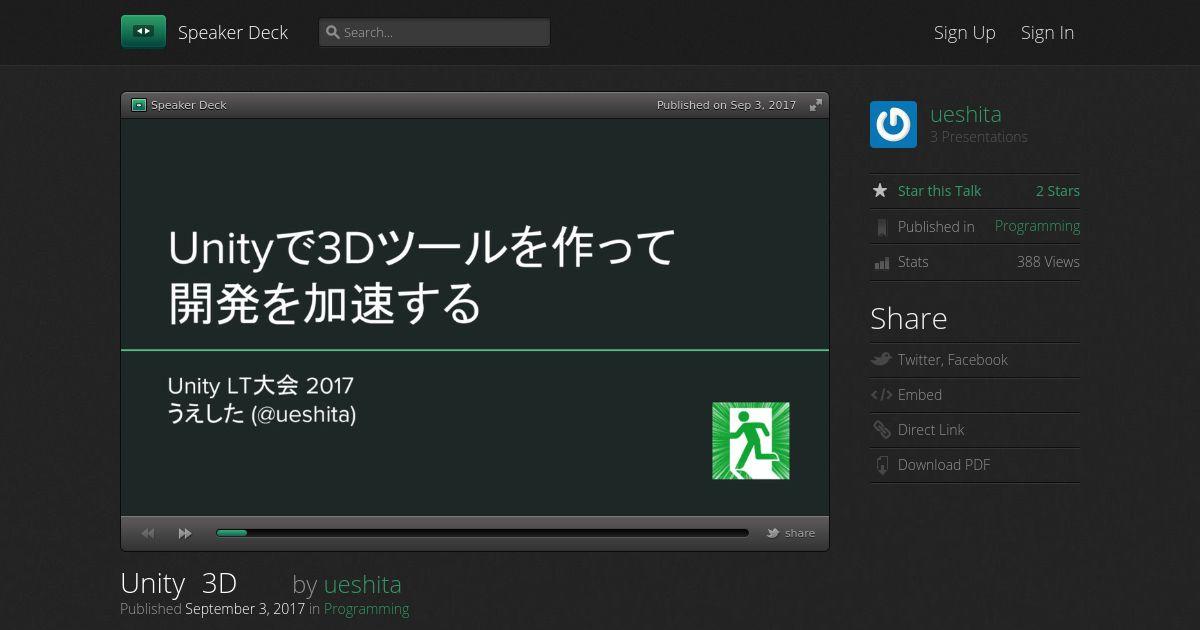Click Download PDF link

(944, 465)
